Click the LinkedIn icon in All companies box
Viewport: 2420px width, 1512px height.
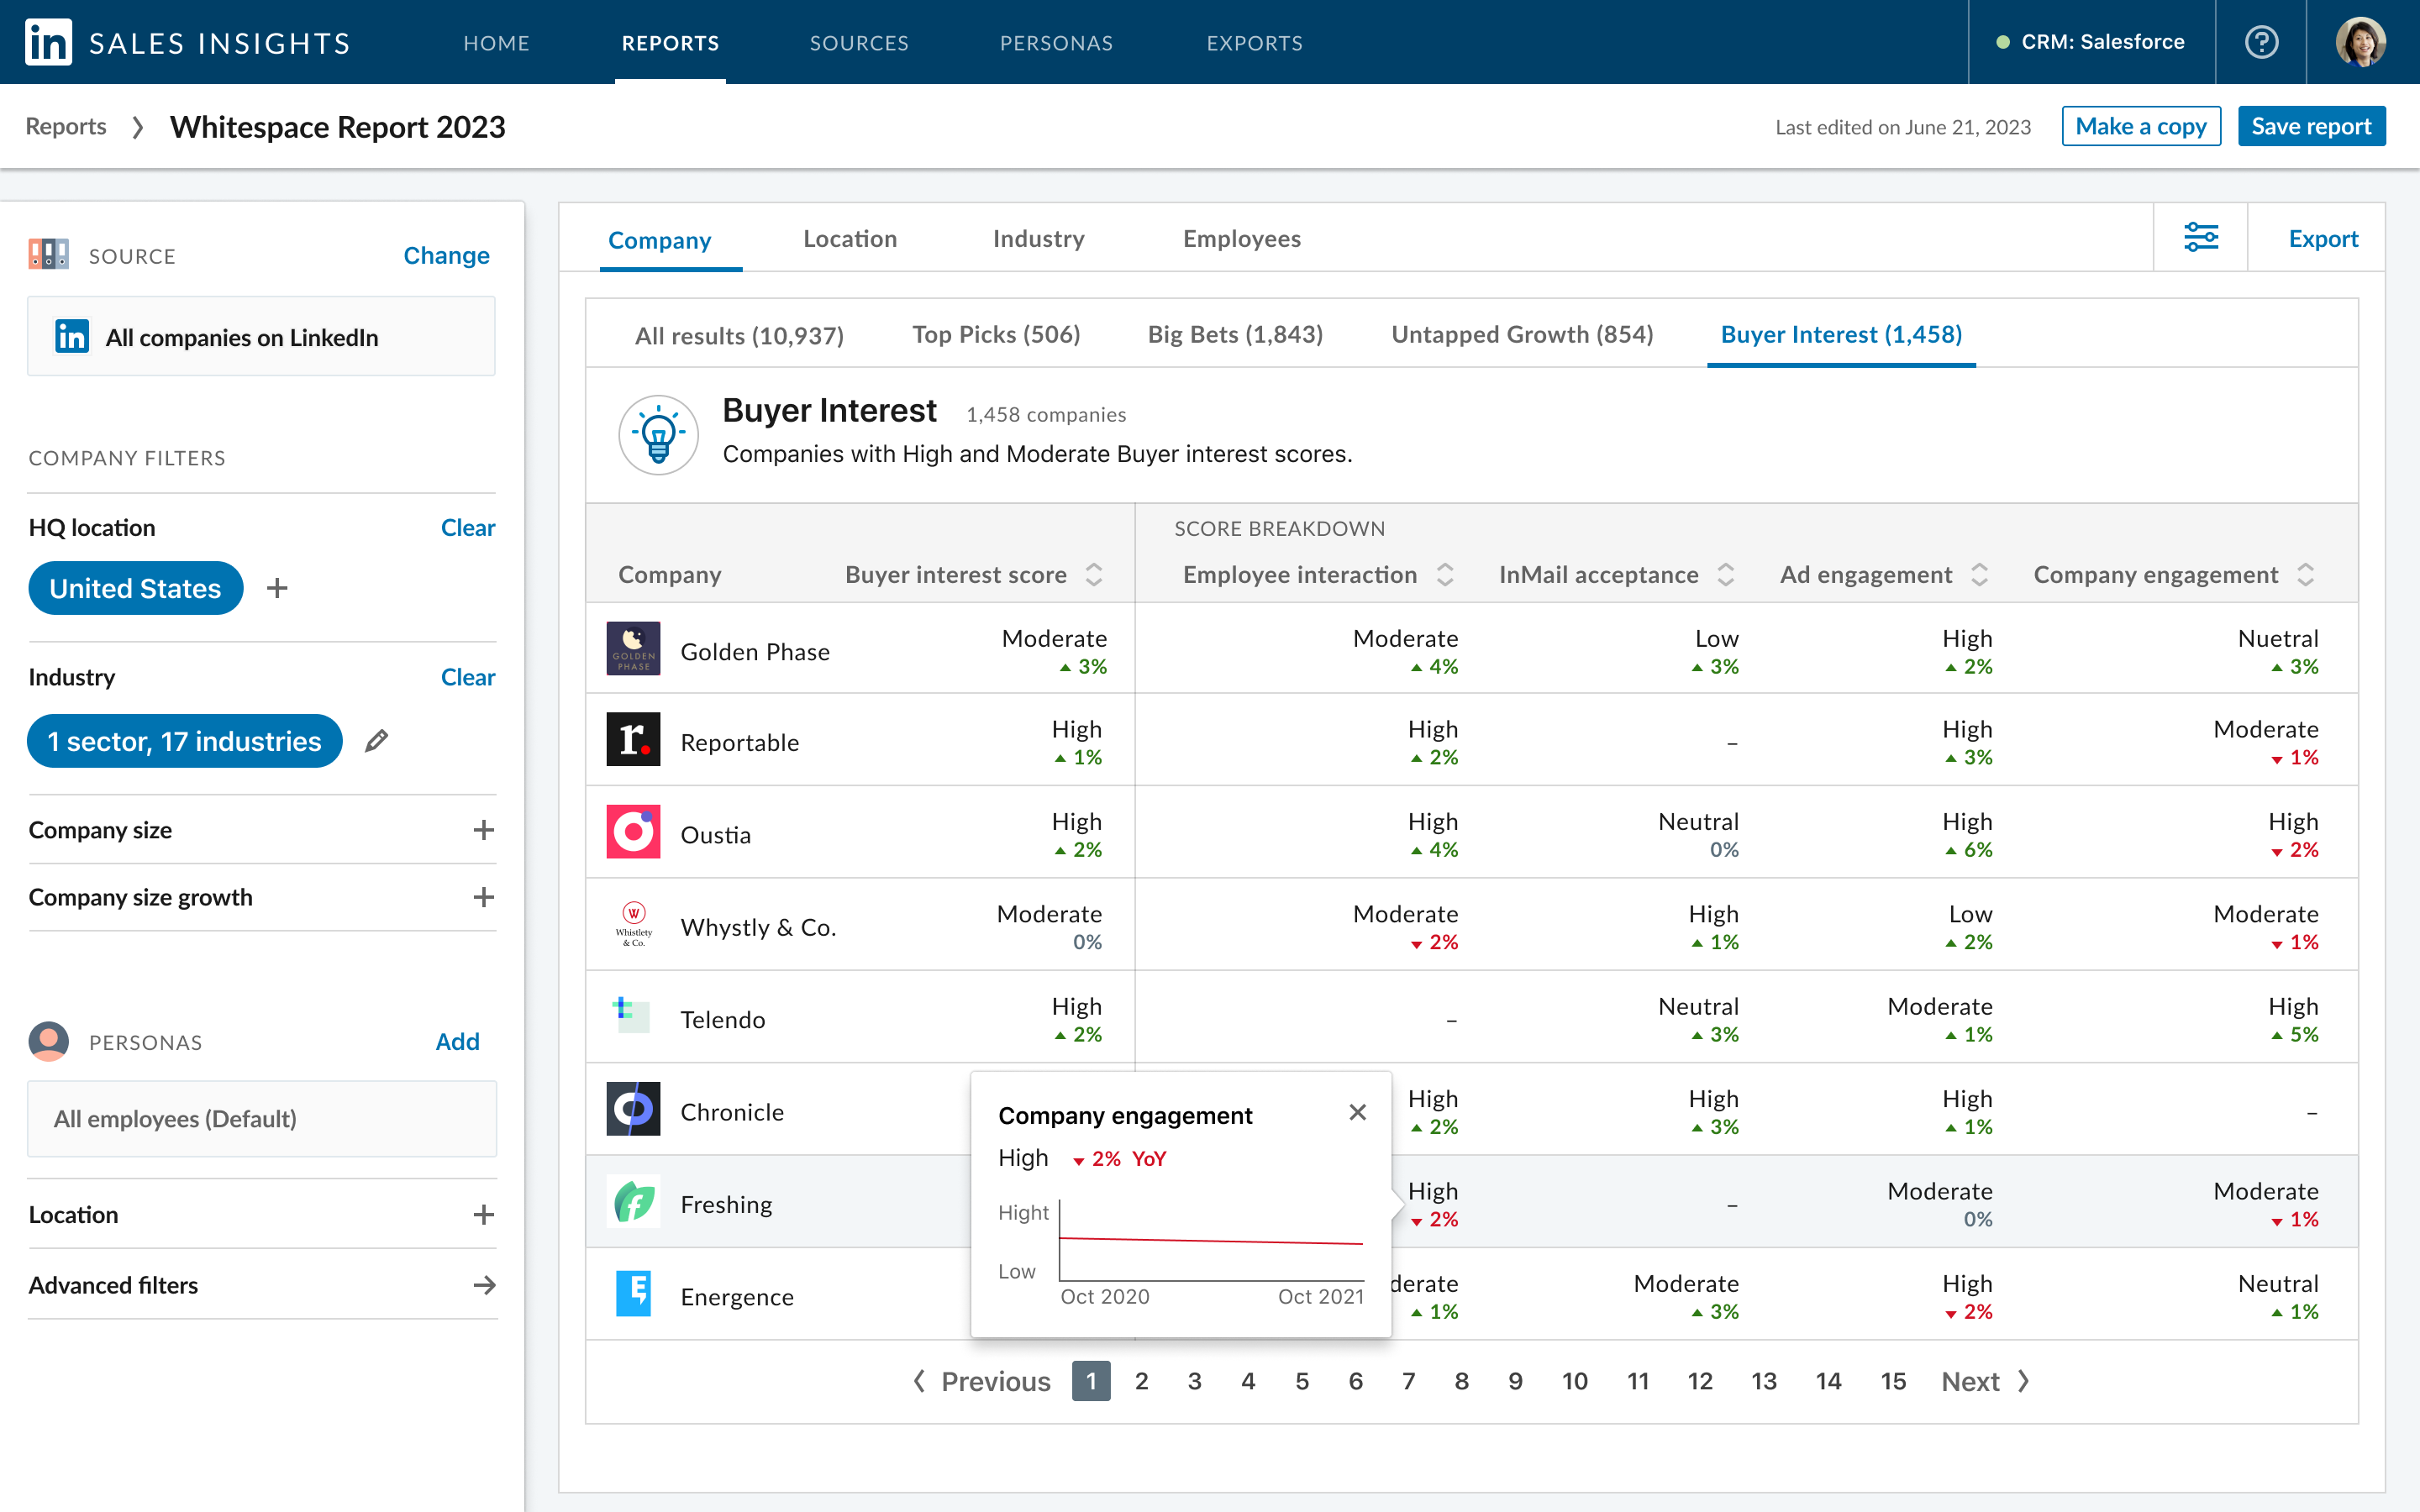coord(72,337)
